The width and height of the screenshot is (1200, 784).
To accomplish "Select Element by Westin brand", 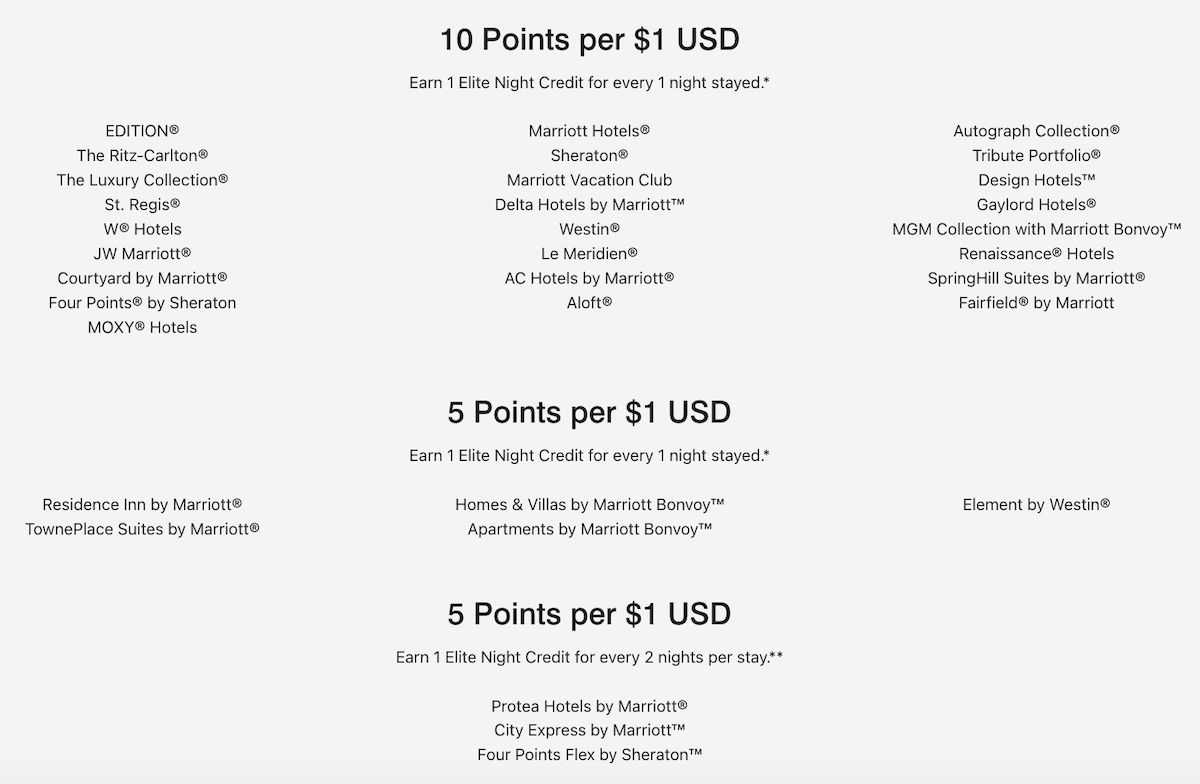I will [1036, 505].
